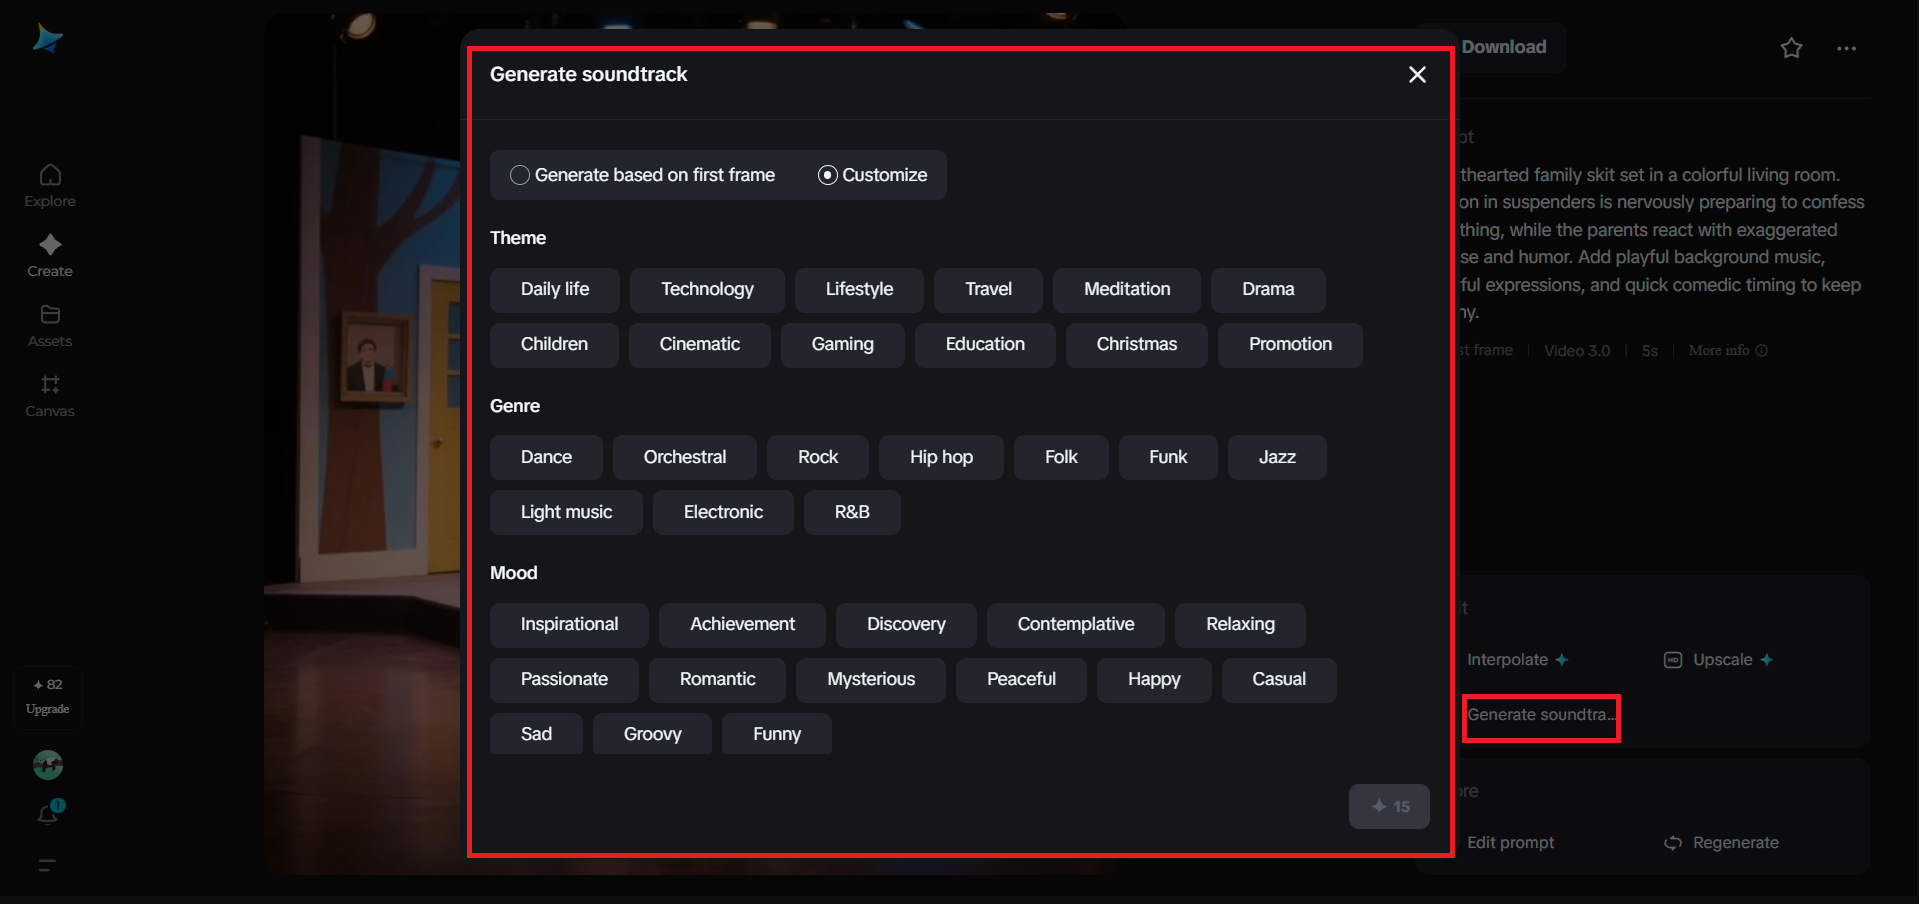Click the 82 credits Upgrade badge

[x=47, y=697]
